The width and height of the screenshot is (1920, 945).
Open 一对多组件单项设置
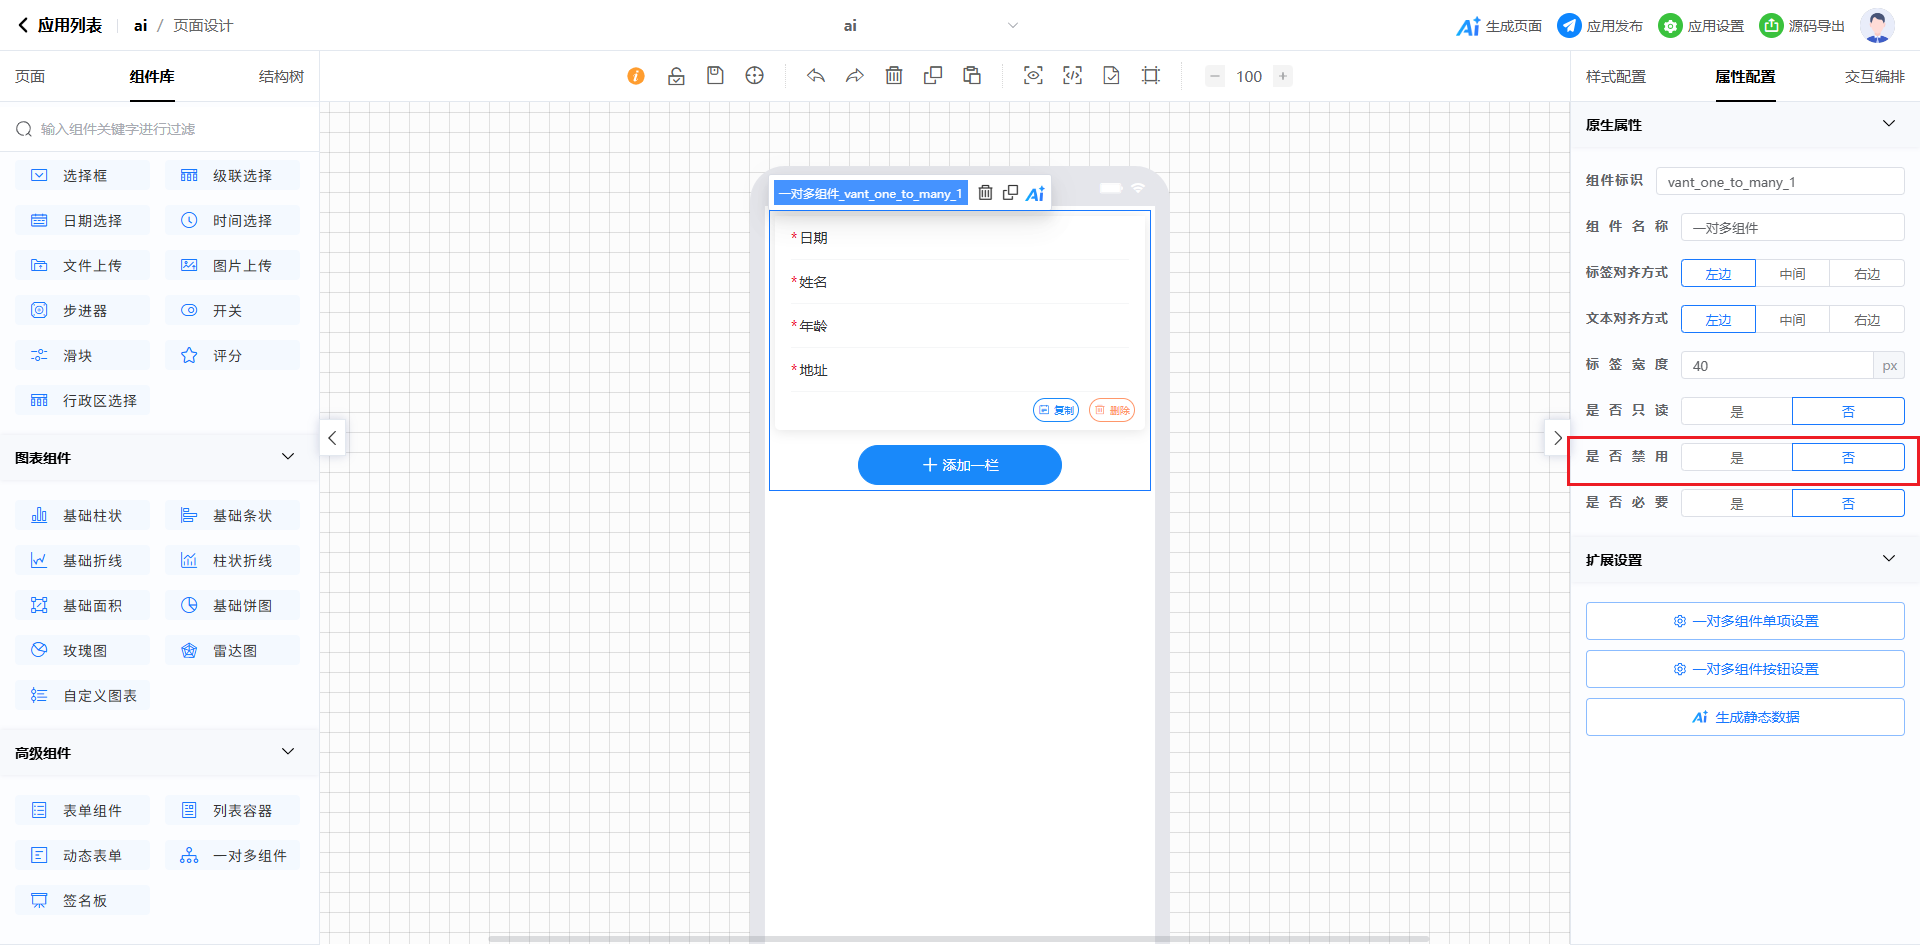1744,621
